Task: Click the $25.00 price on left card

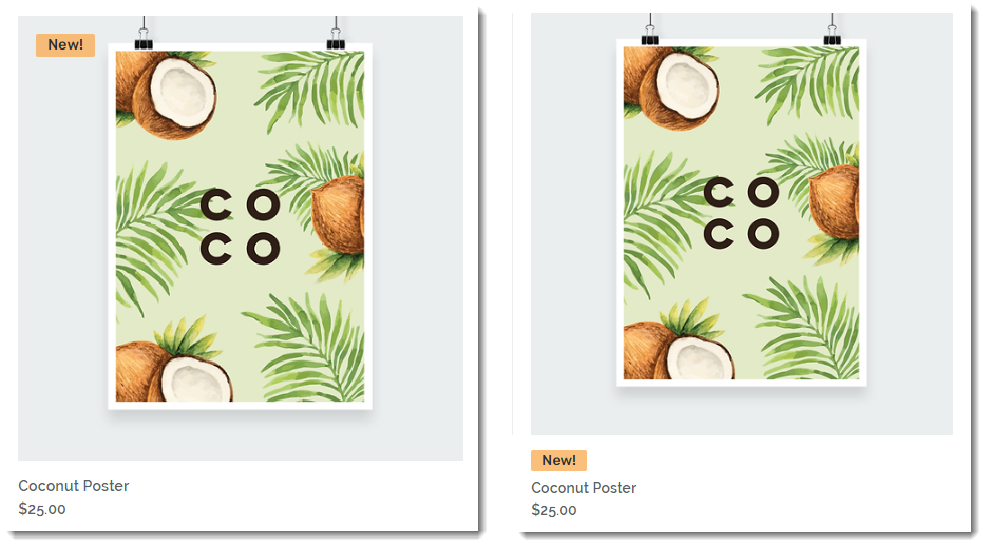Action: click(42, 509)
